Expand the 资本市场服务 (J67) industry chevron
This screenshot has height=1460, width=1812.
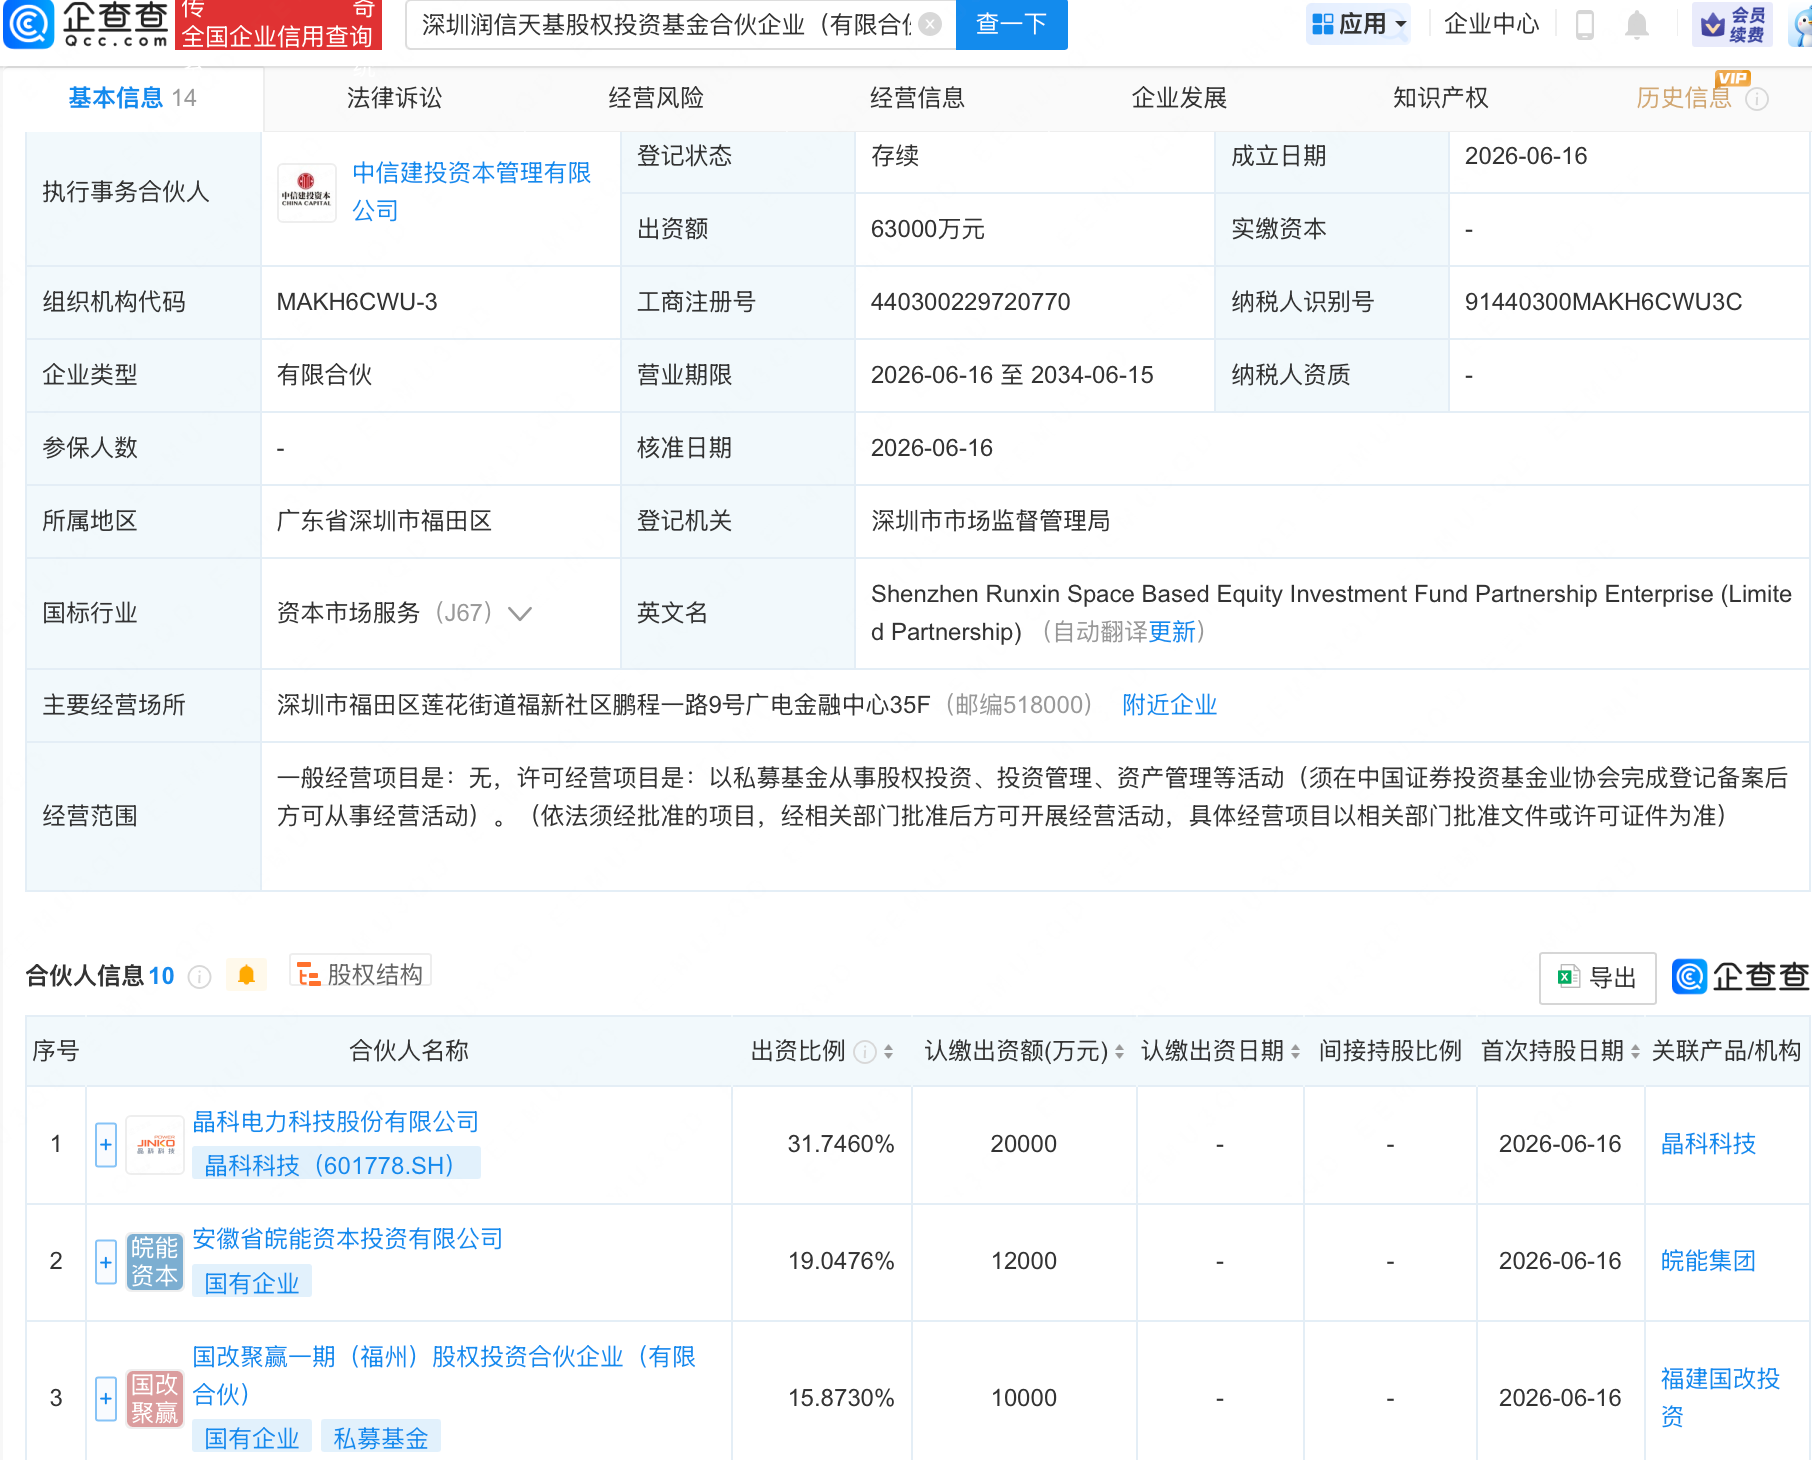(520, 614)
